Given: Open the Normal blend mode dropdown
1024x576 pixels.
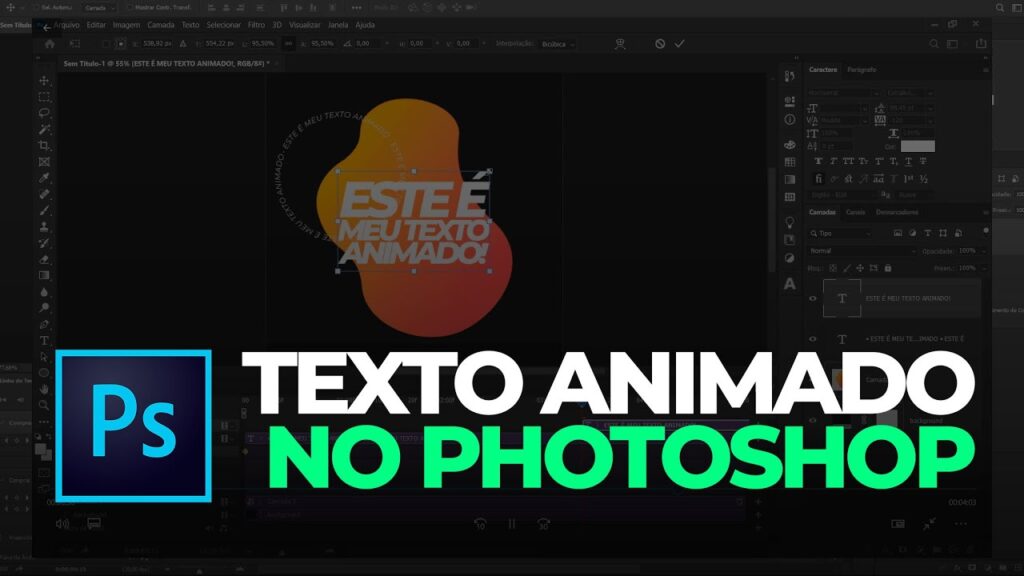Looking at the screenshot, I should click(861, 251).
